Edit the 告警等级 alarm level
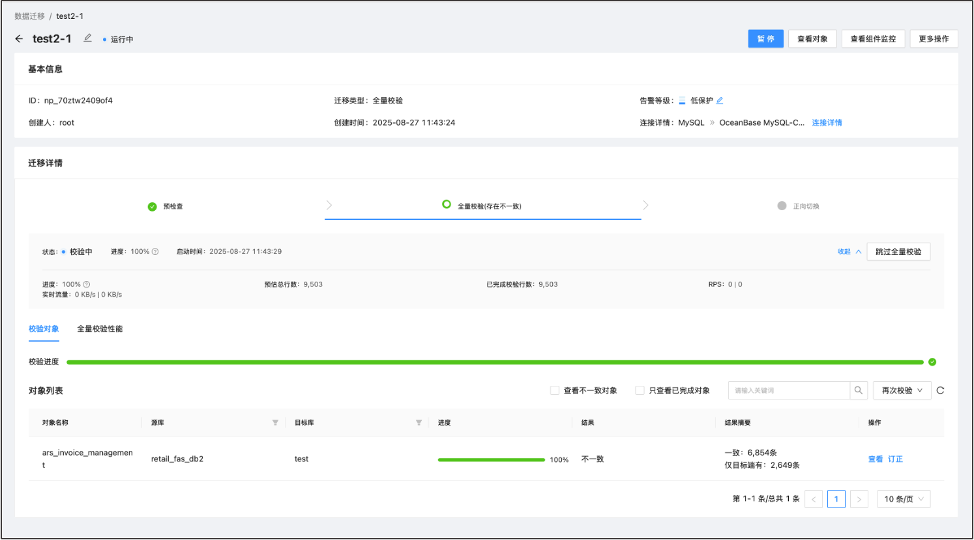Image resolution: width=974 pixels, height=540 pixels. point(720,100)
